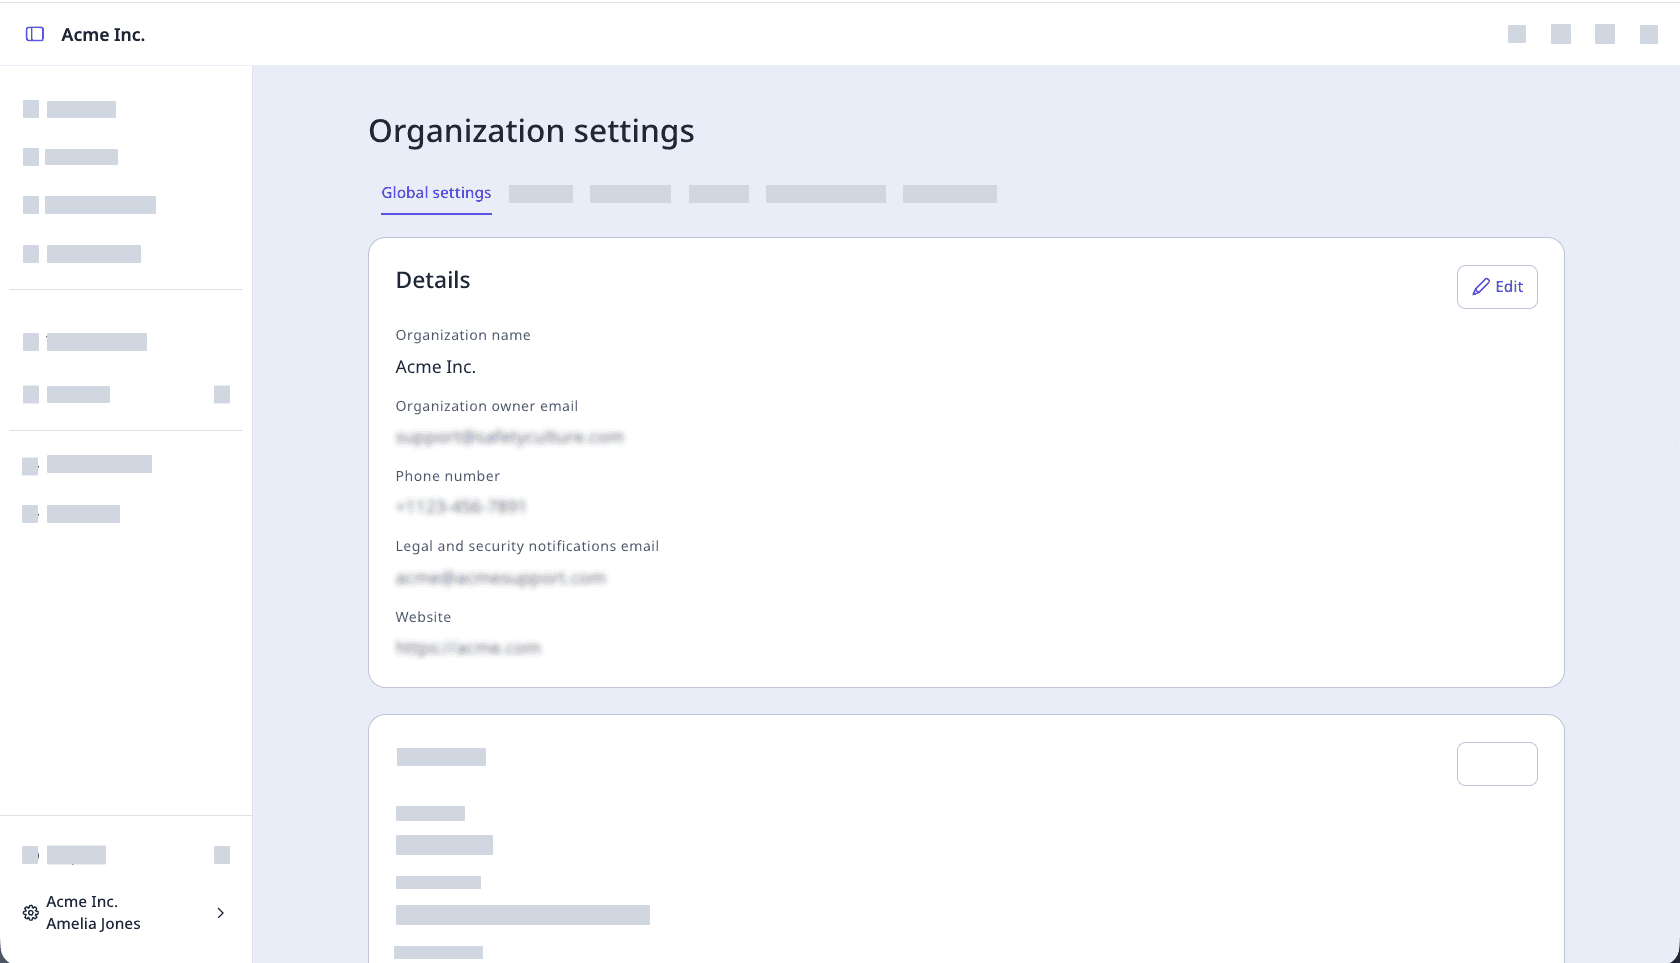Click the small square icon right of second sidebar group item
1680x963 pixels.
tap(221, 395)
